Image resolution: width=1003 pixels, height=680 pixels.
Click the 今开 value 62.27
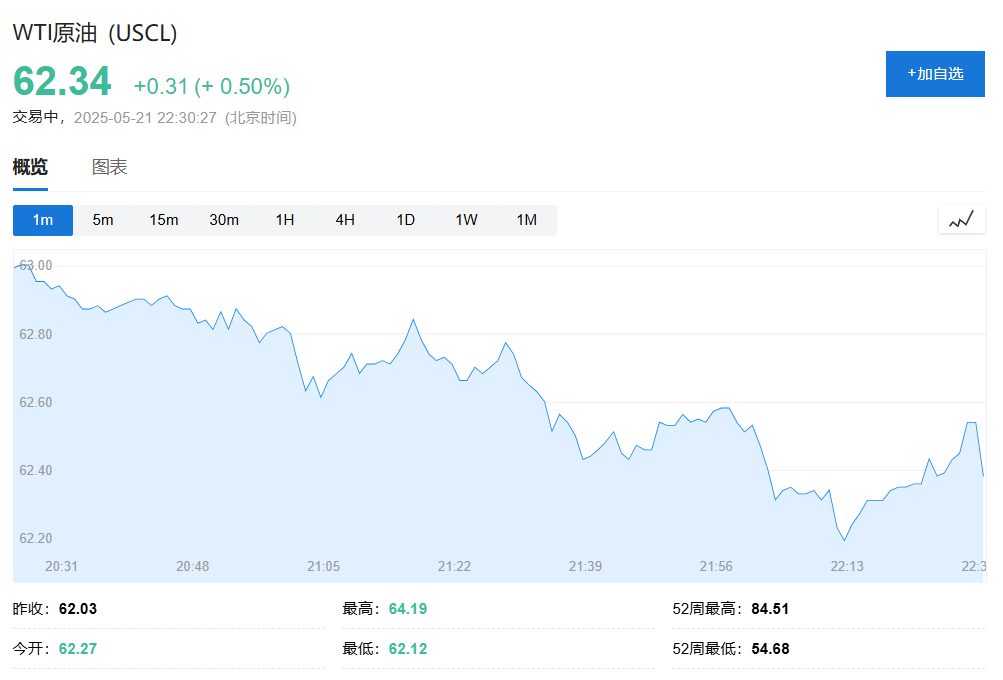(x=78, y=649)
